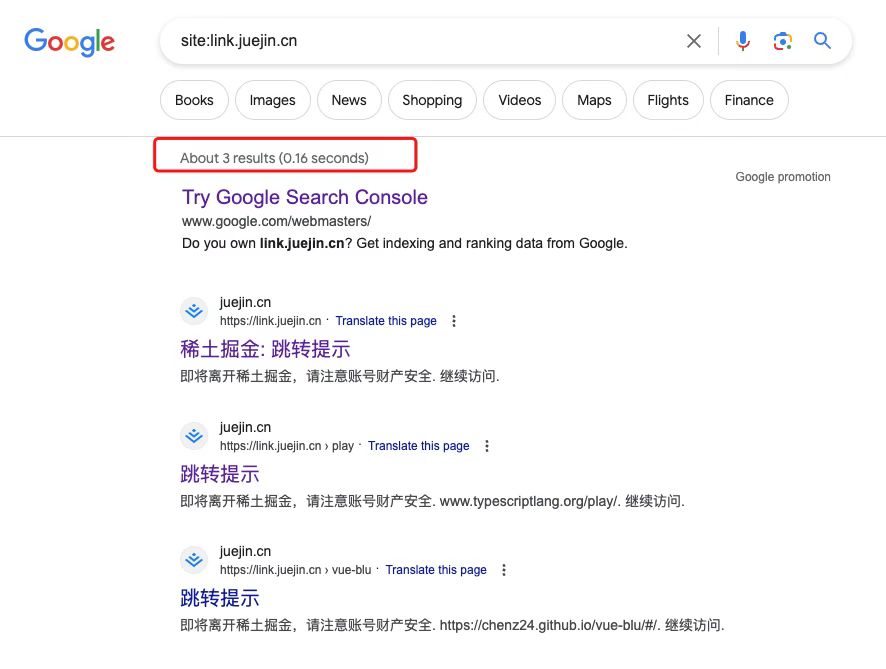Viewport: 886px width, 669px height.
Task: Clear the search box with X icon
Action: click(x=694, y=41)
